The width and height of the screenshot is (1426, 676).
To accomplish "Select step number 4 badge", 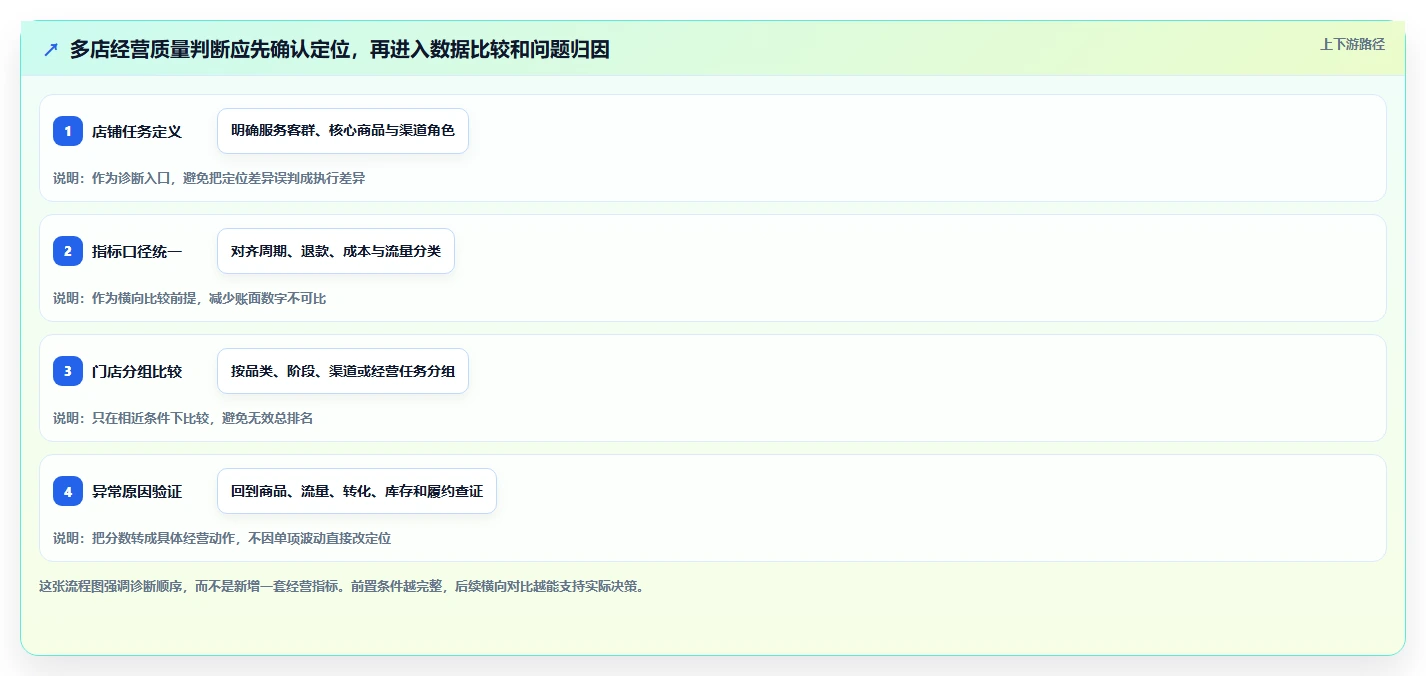I will tap(68, 491).
